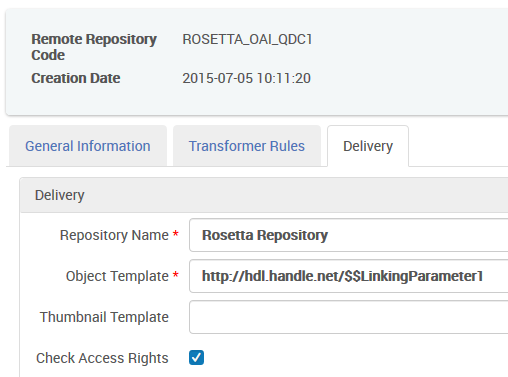Open the General Information tab
The image size is (508, 377).
point(88,146)
